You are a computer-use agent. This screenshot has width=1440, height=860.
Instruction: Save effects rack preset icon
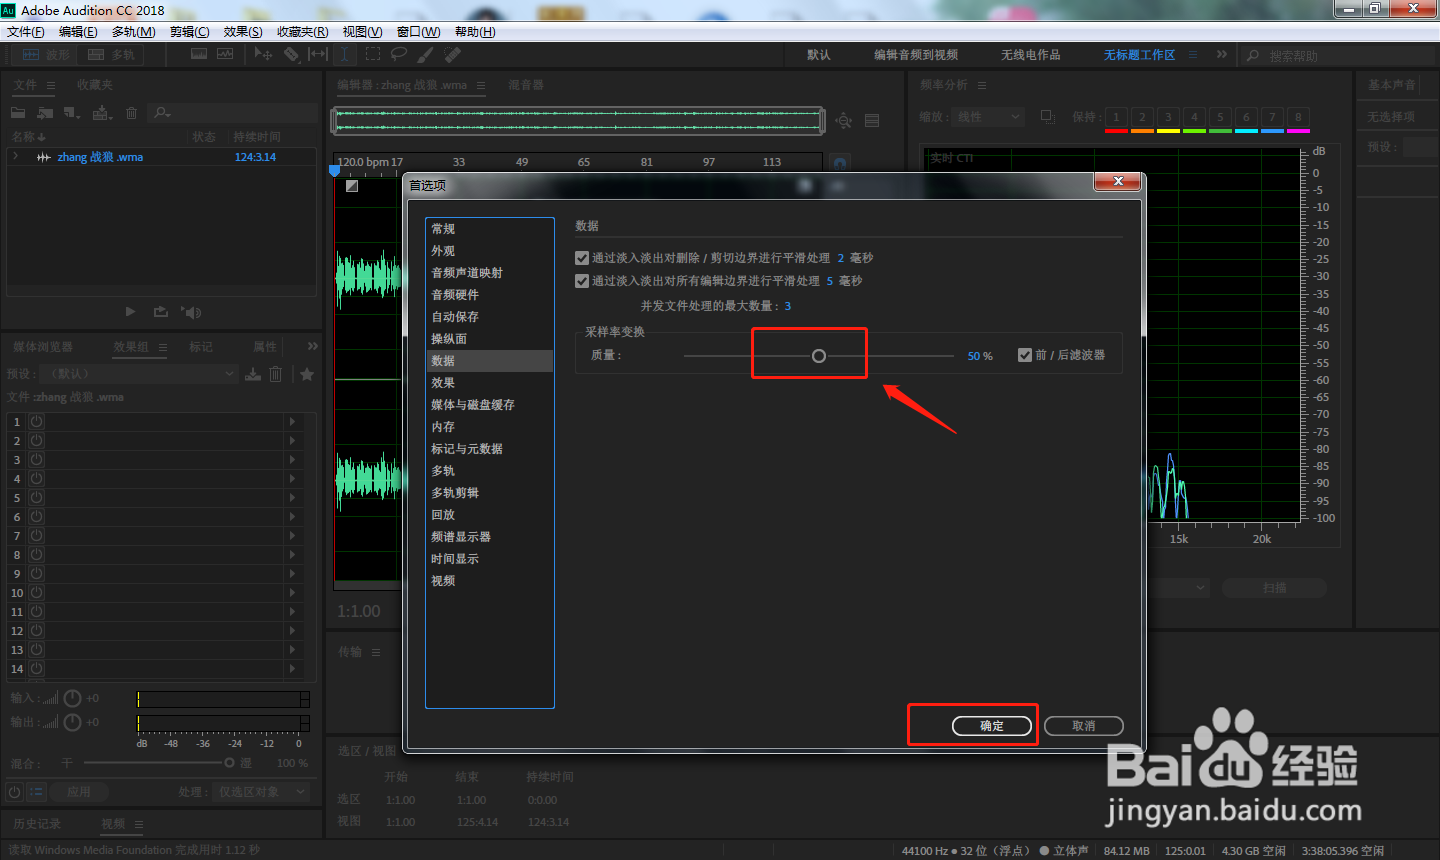click(253, 374)
